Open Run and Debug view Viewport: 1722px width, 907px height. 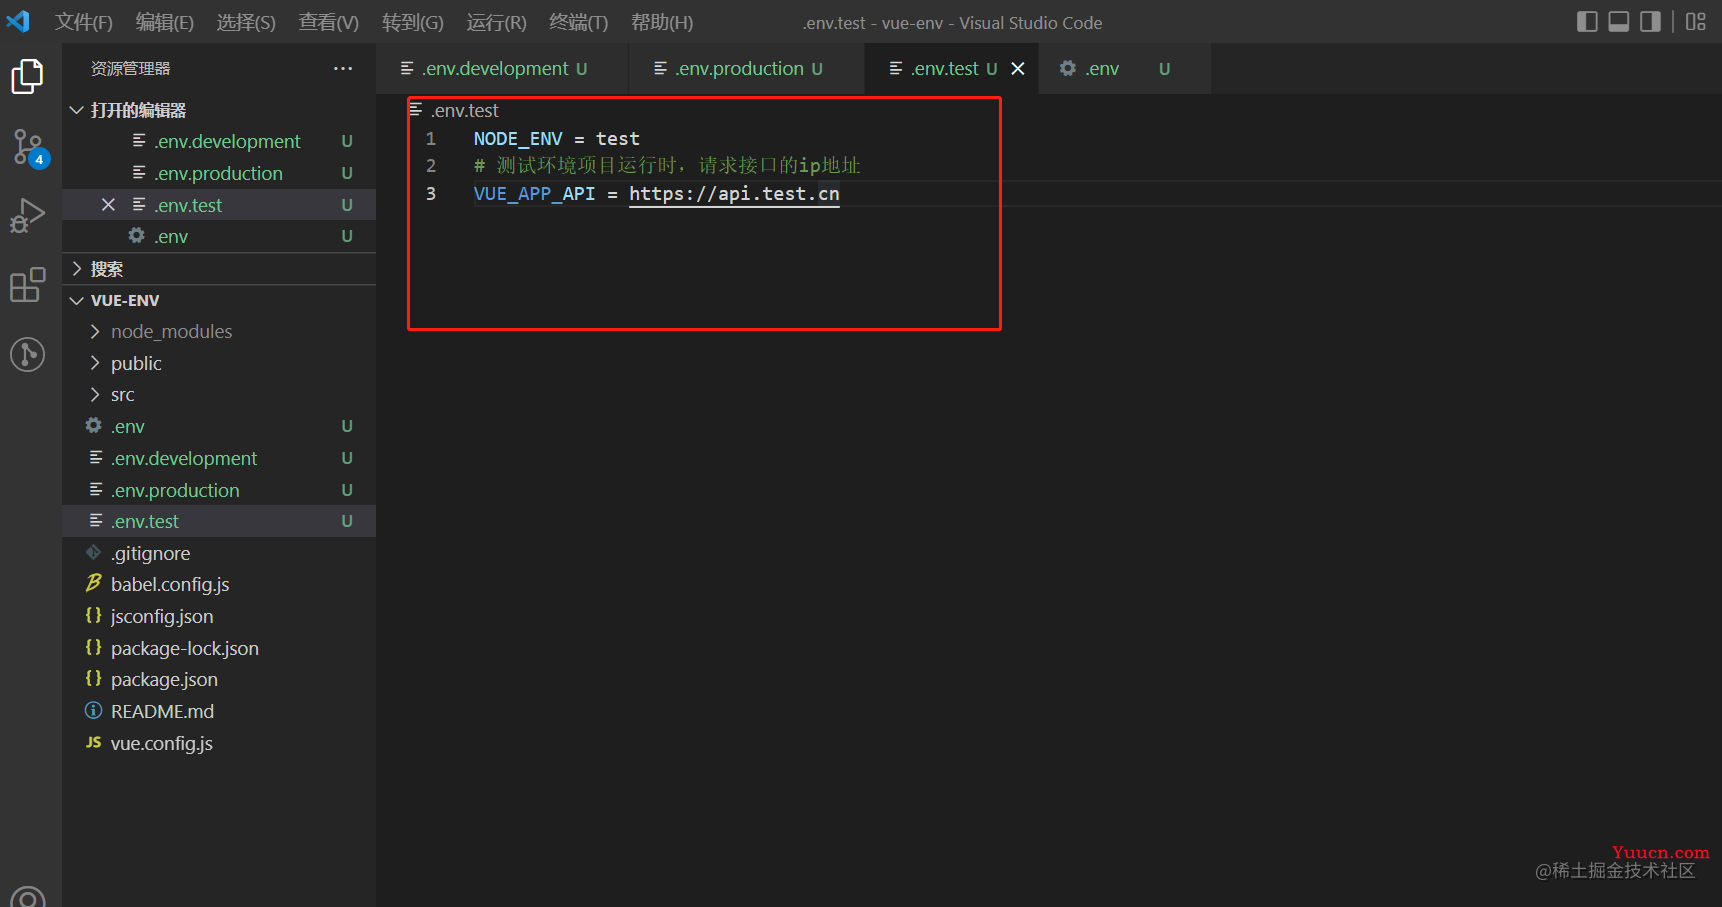pyautogui.click(x=27, y=215)
